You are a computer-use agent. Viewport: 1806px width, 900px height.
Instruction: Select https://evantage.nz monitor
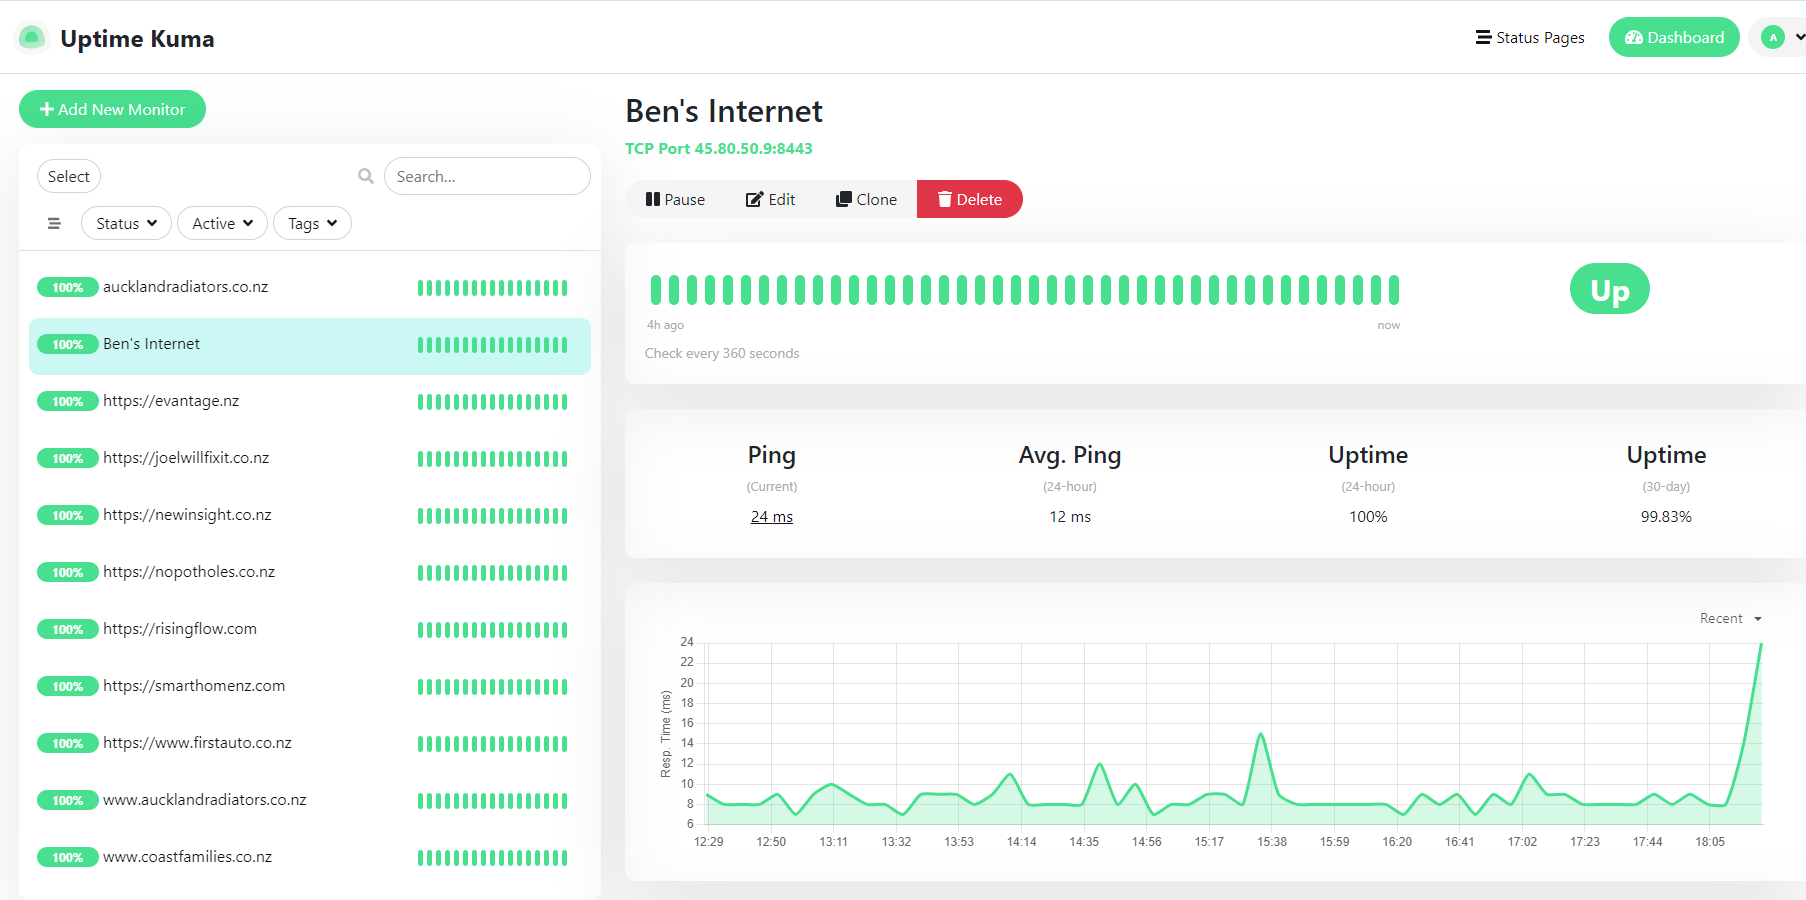tap(310, 402)
